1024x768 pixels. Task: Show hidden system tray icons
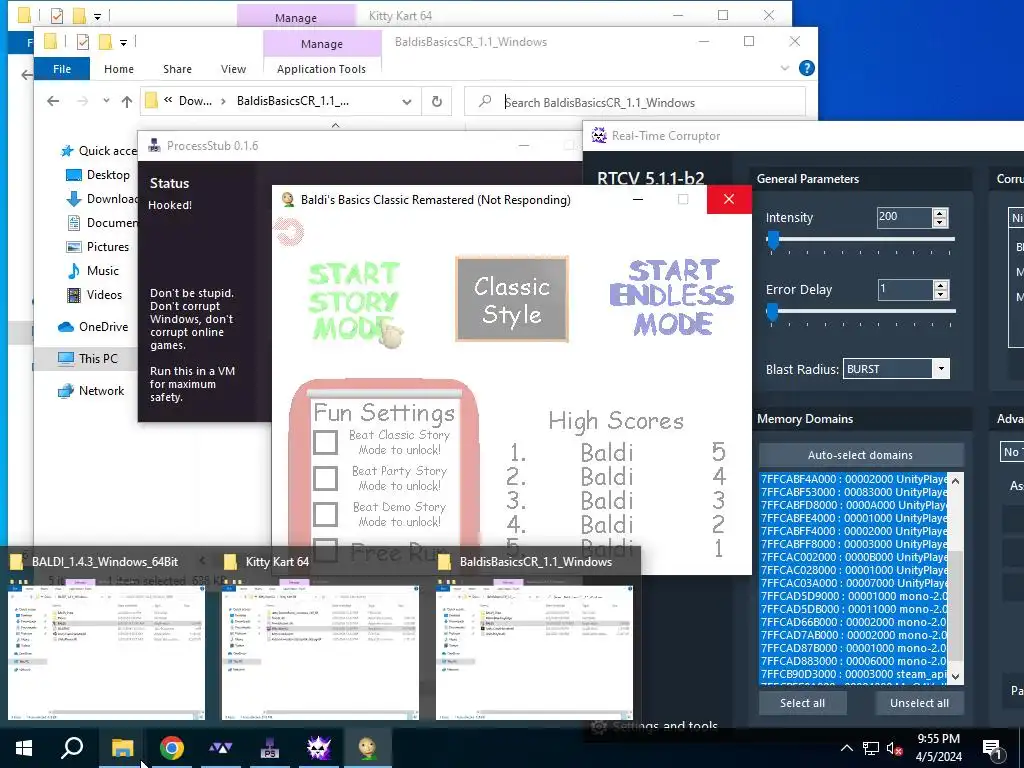(846, 748)
